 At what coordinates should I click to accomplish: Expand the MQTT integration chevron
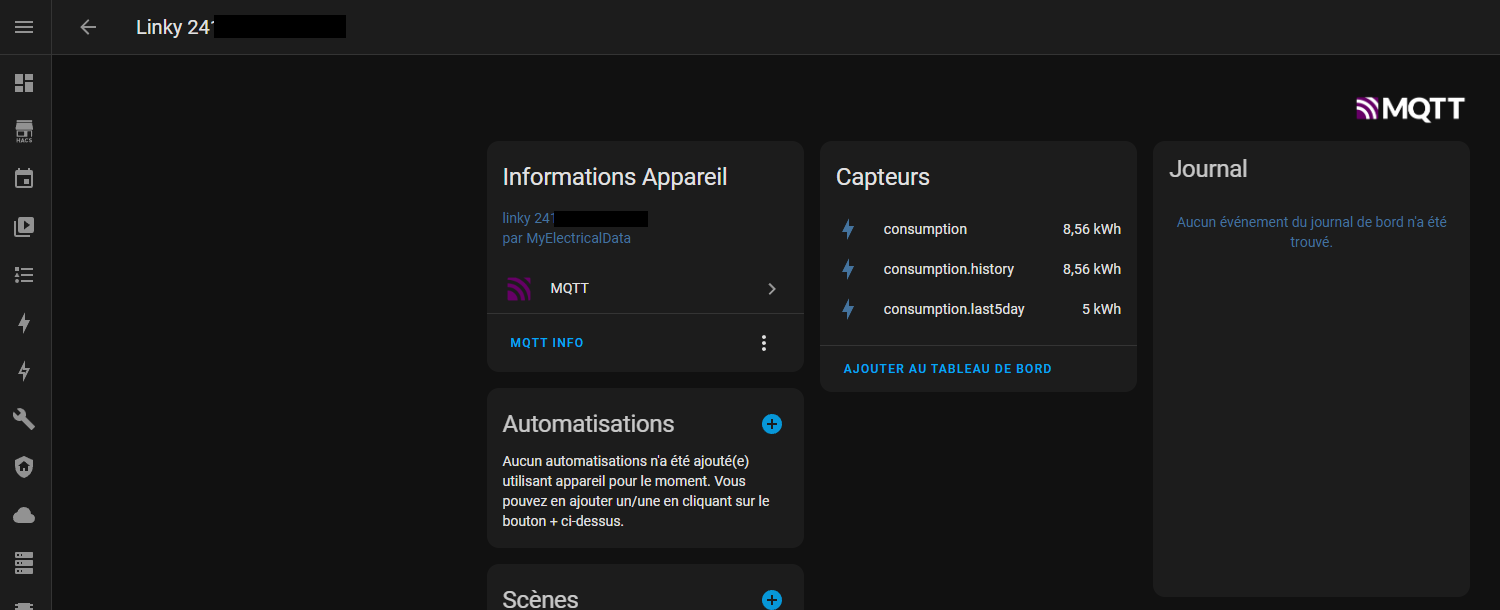[771, 289]
